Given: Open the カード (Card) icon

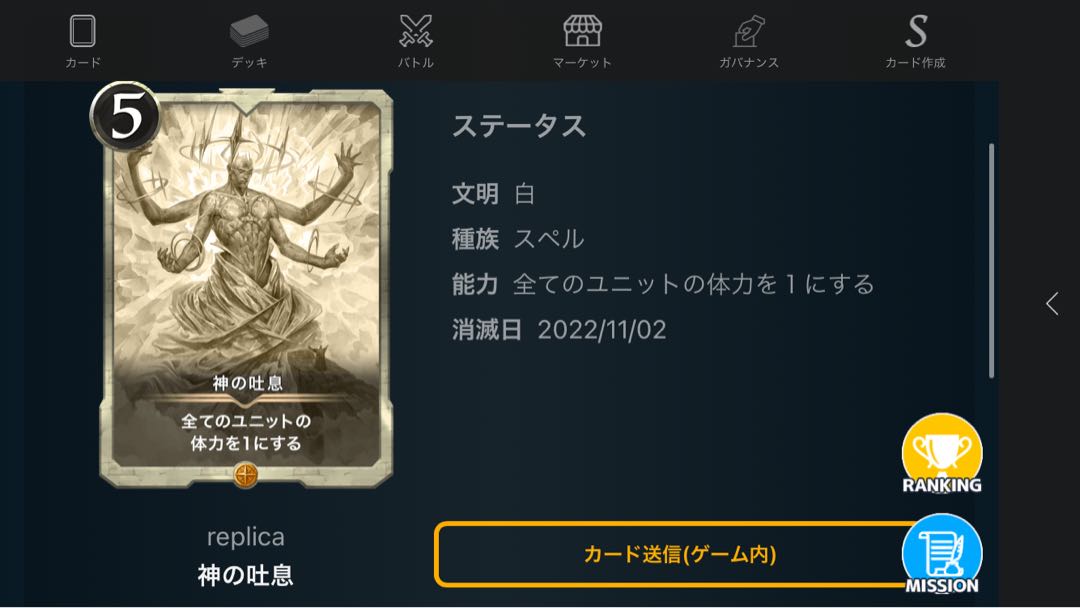Looking at the screenshot, I should click(x=83, y=32).
